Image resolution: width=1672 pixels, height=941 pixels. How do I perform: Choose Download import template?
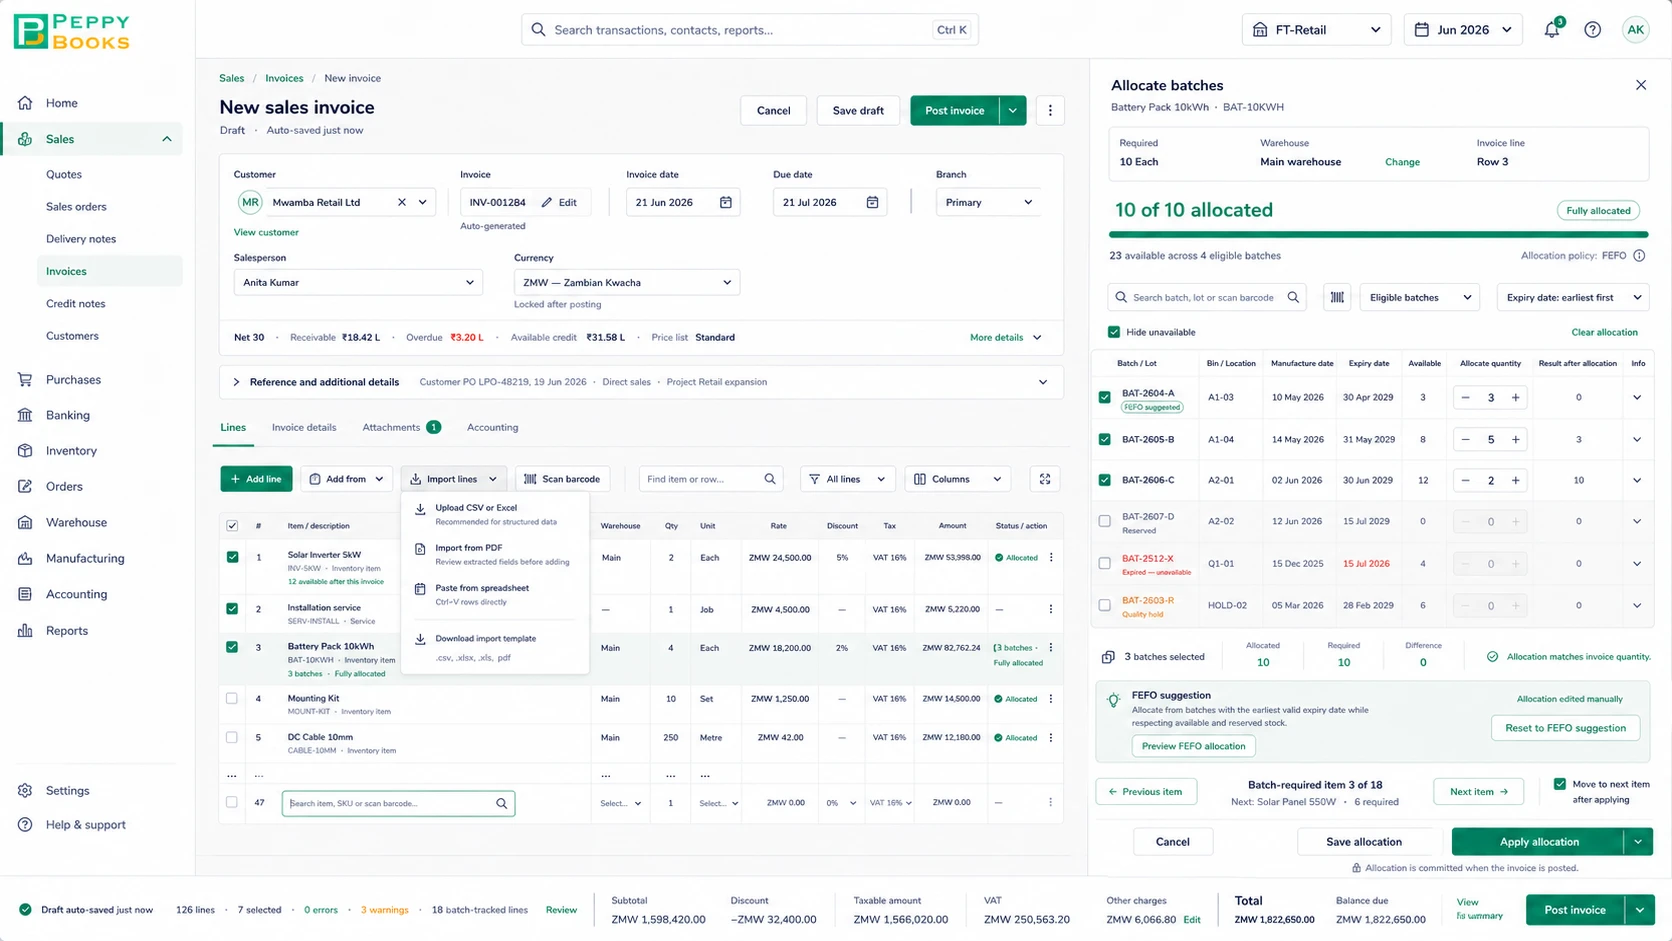click(x=495, y=647)
